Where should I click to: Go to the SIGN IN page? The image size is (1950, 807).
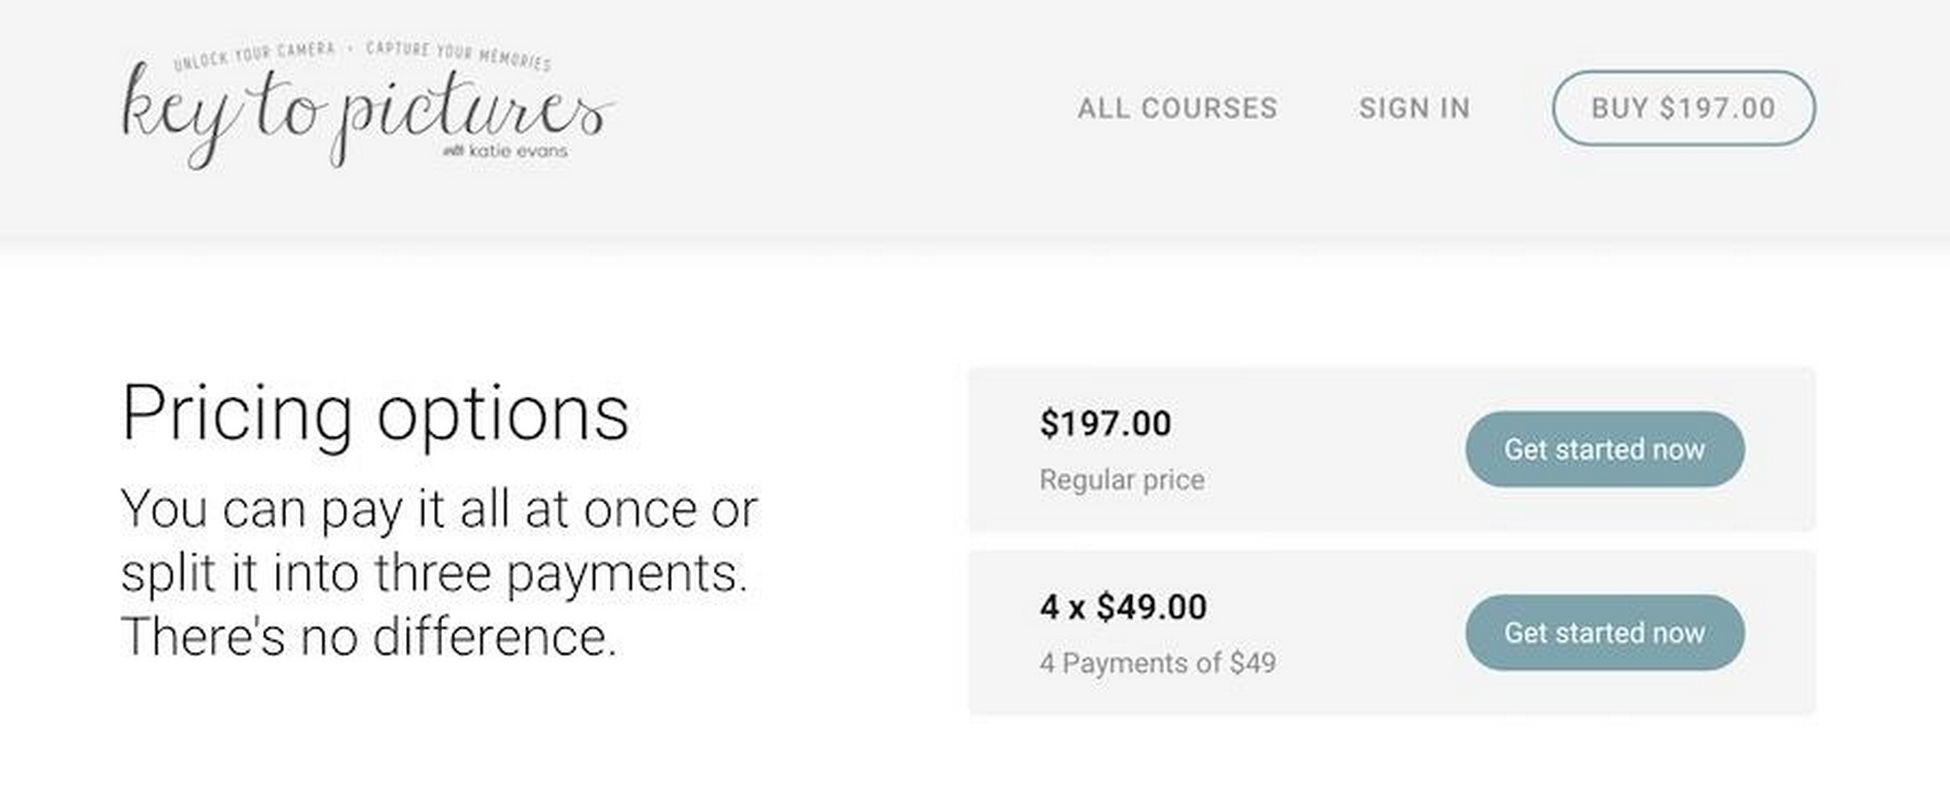pos(1414,108)
